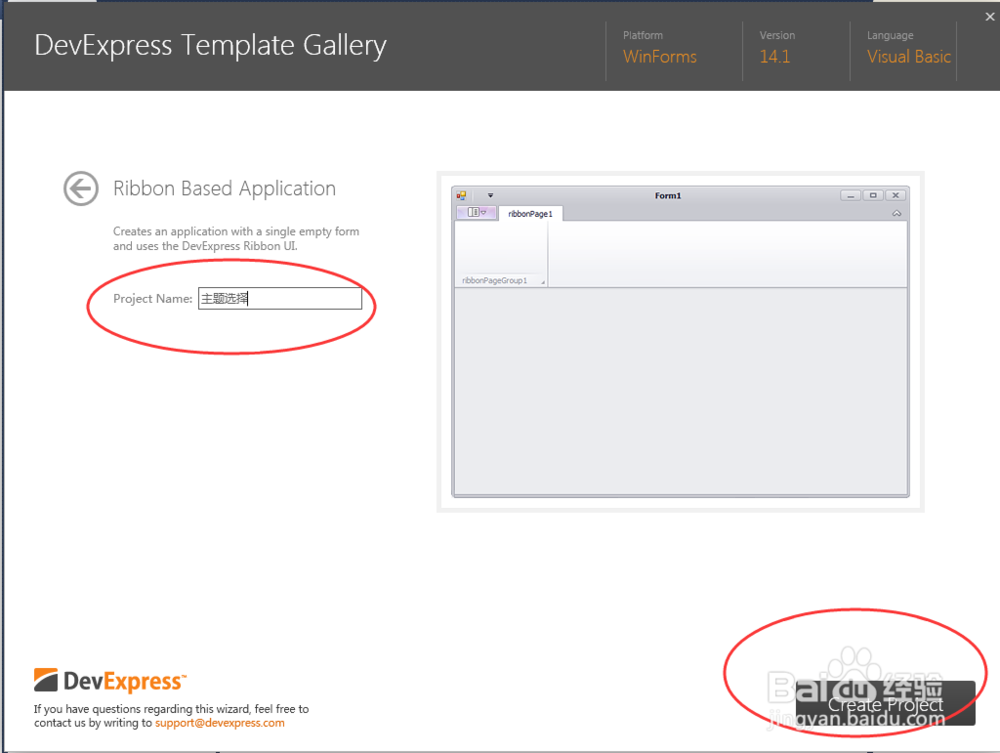Click the Form1 preview thumbnail
This screenshot has height=753, width=1000.
pos(680,341)
